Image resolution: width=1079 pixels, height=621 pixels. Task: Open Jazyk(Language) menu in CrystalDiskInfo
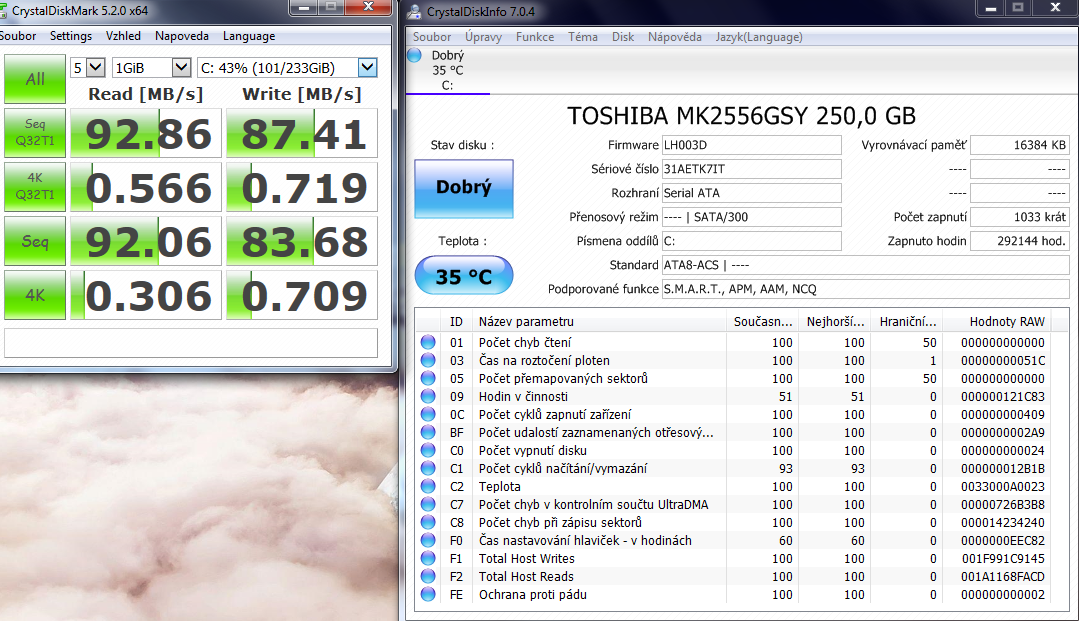pyautogui.click(x=759, y=37)
